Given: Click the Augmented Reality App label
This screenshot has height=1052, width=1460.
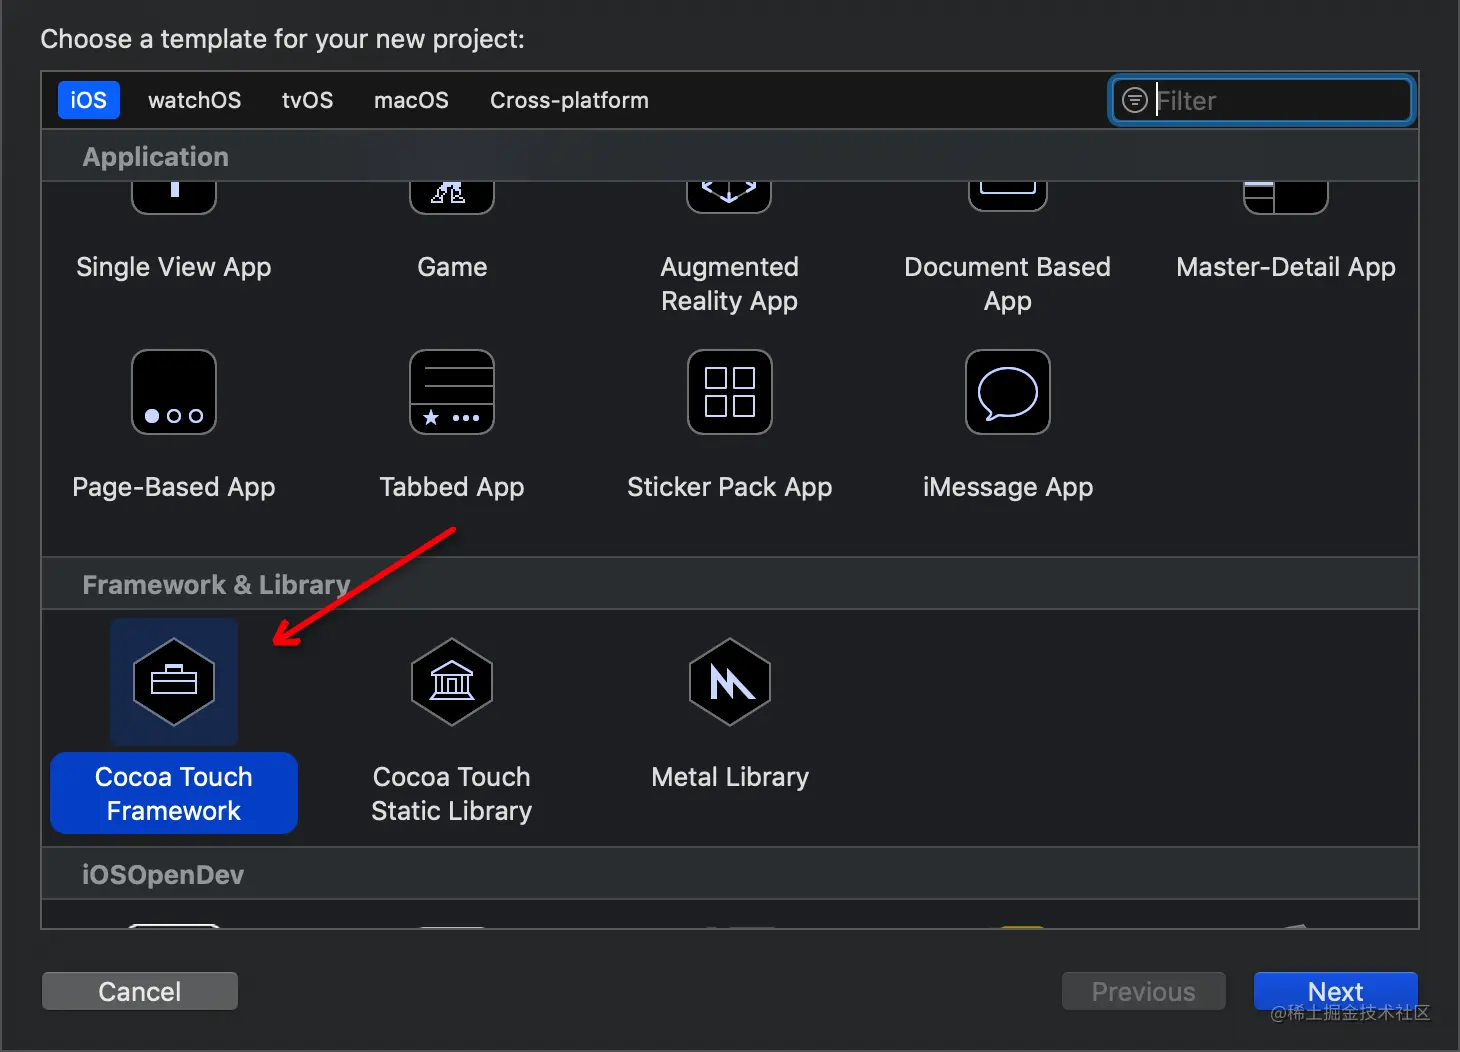Looking at the screenshot, I should click(x=730, y=284).
